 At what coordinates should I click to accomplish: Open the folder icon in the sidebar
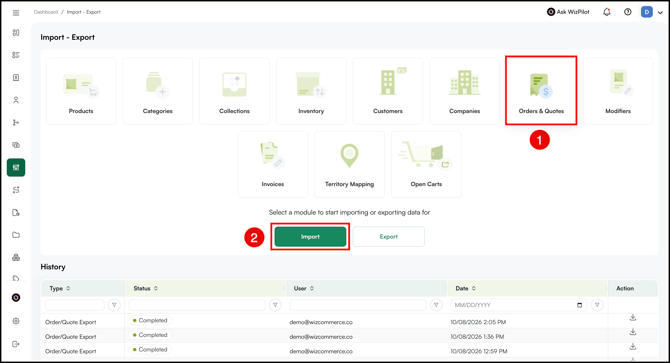16,235
